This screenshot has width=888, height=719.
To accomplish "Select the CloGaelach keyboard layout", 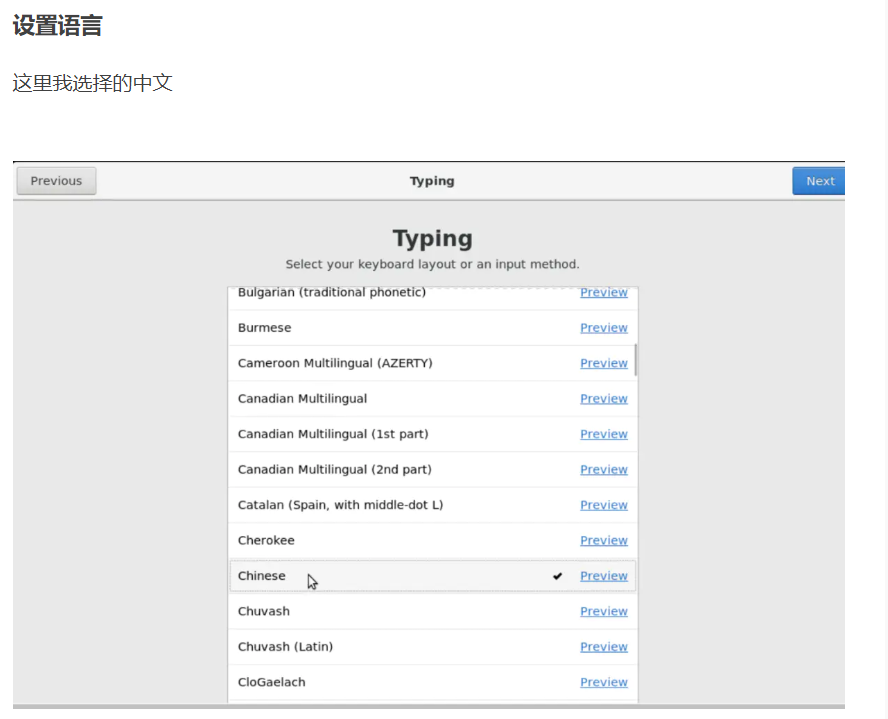I will [x=433, y=682].
